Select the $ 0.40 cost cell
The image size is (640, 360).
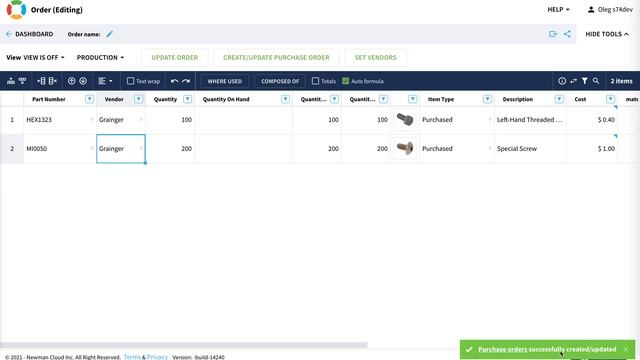[x=592, y=120]
